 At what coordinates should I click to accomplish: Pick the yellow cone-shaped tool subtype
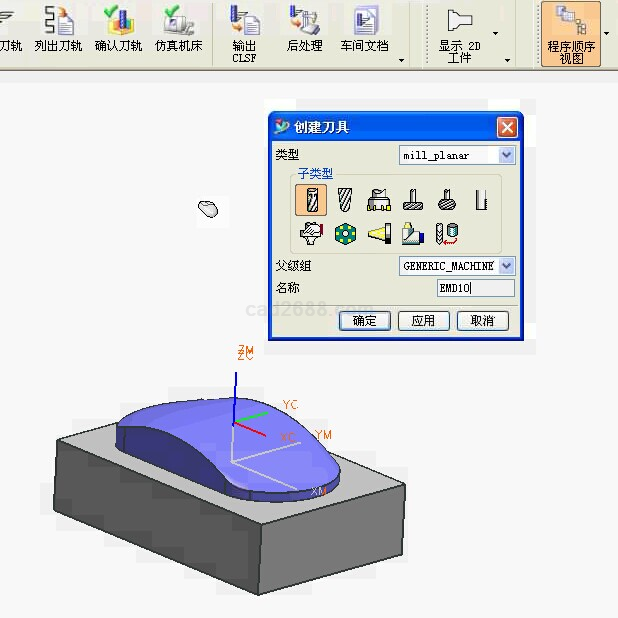click(x=379, y=234)
